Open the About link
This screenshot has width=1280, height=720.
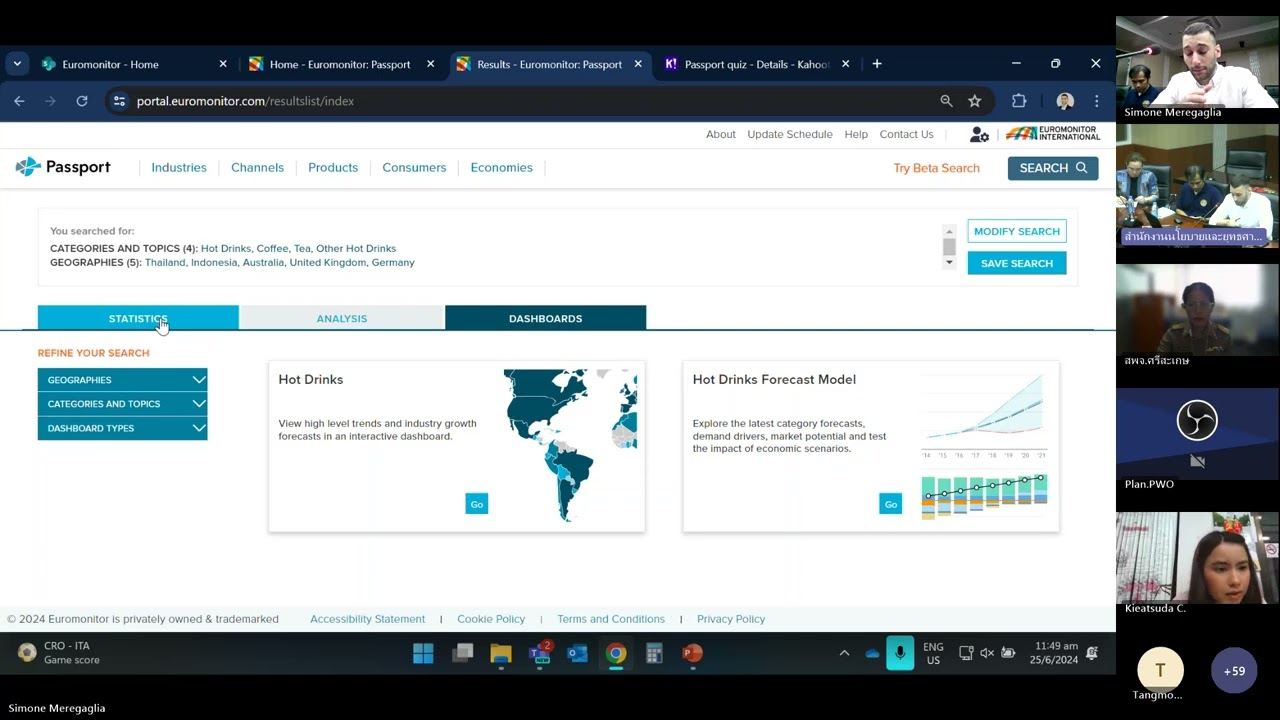point(720,134)
